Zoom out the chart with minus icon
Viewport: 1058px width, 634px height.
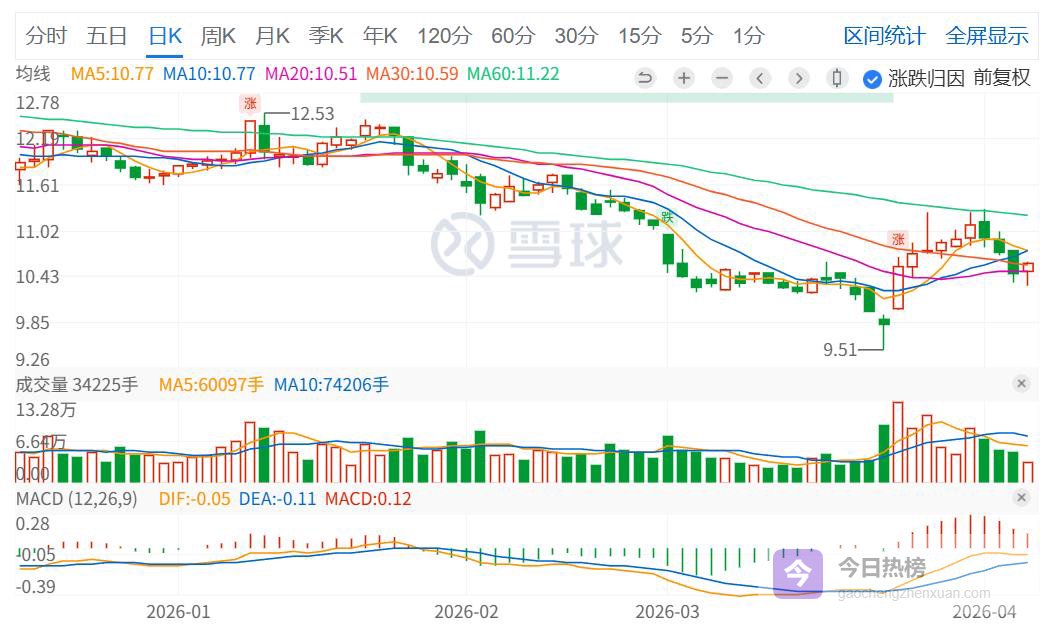(722, 78)
